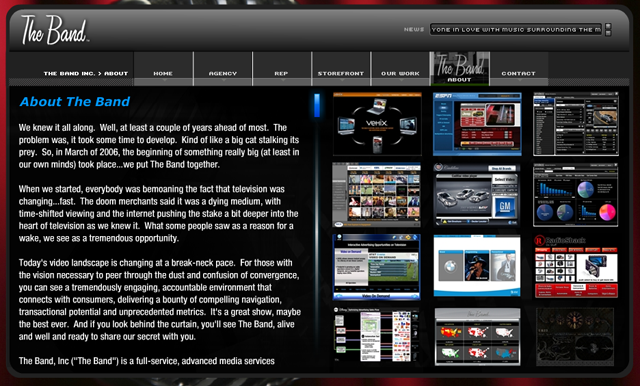640x386 pixels.
Task: Open the Contact tab
Action: (518, 69)
